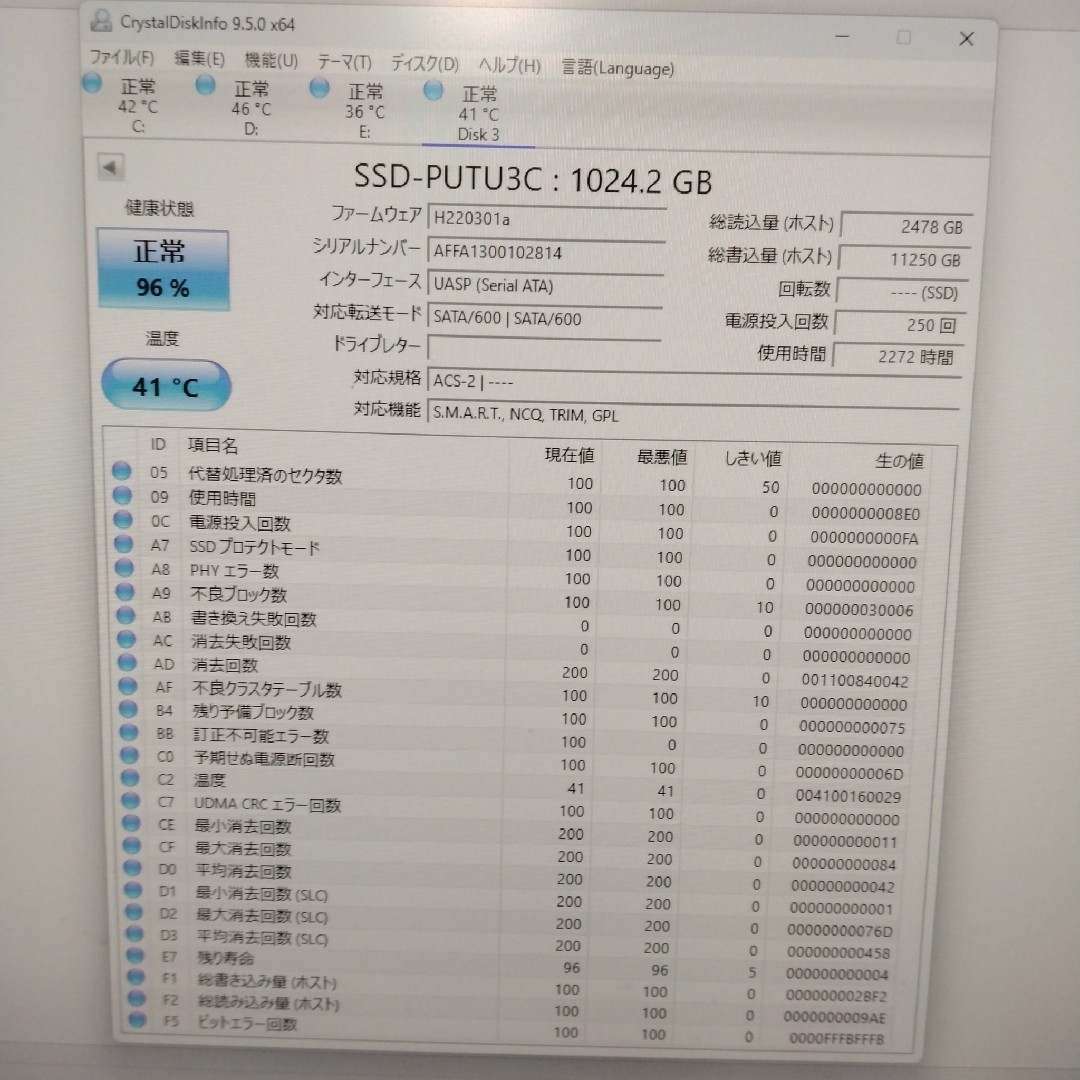Click status icon for D0 平均消去回数

pyautogui.click(x=133, y=867)
